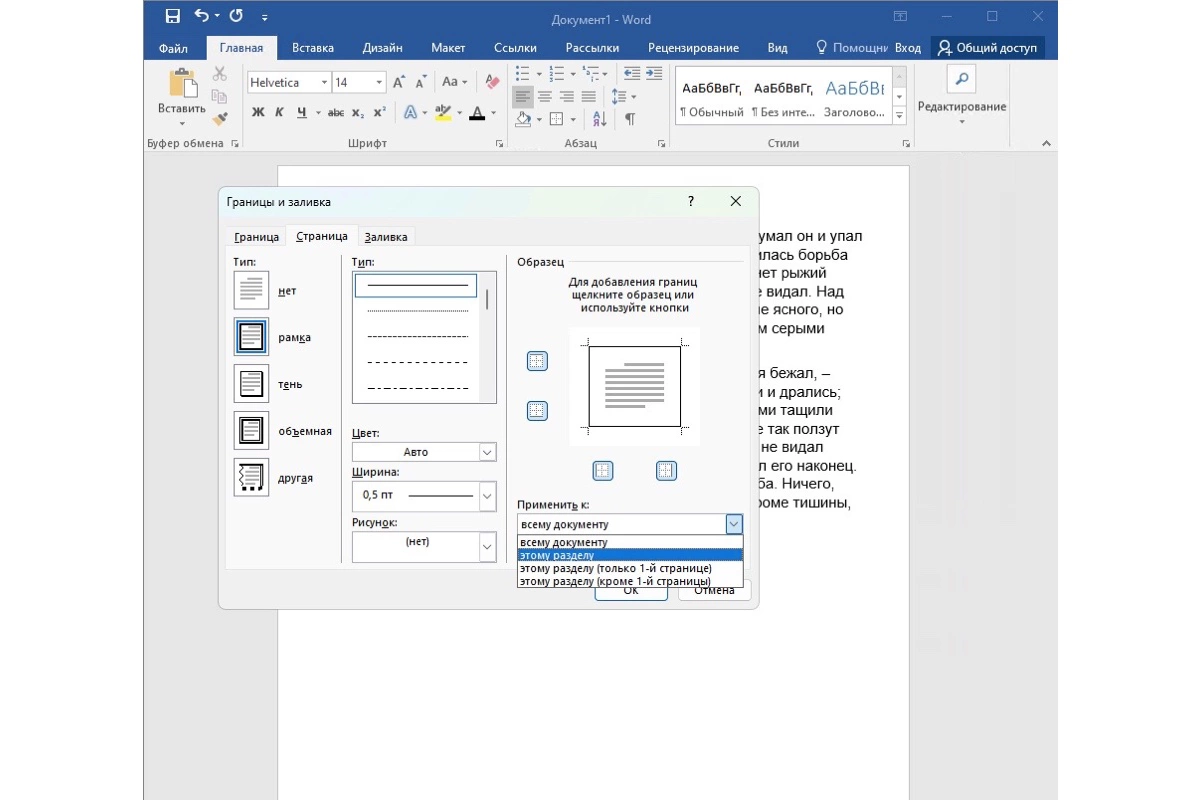The height and width of the screenshot is (800, 1200).
Task: Toggle center alignment in the Абзац group
Action: [545, 97]
